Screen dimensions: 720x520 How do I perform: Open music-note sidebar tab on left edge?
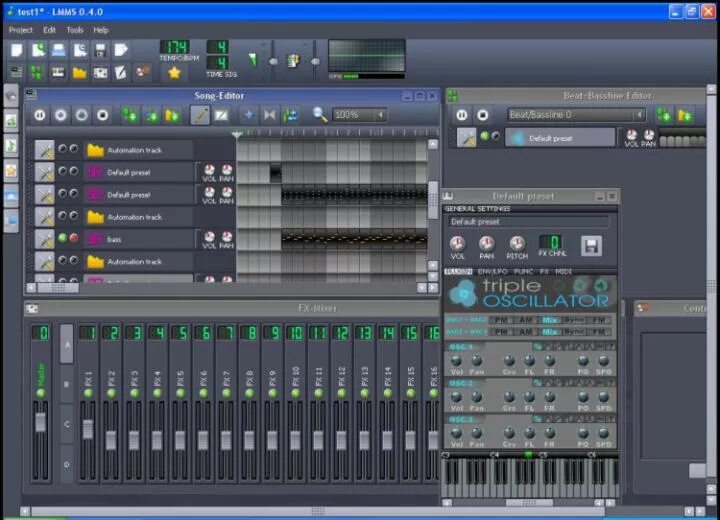(x=11, y=146)
